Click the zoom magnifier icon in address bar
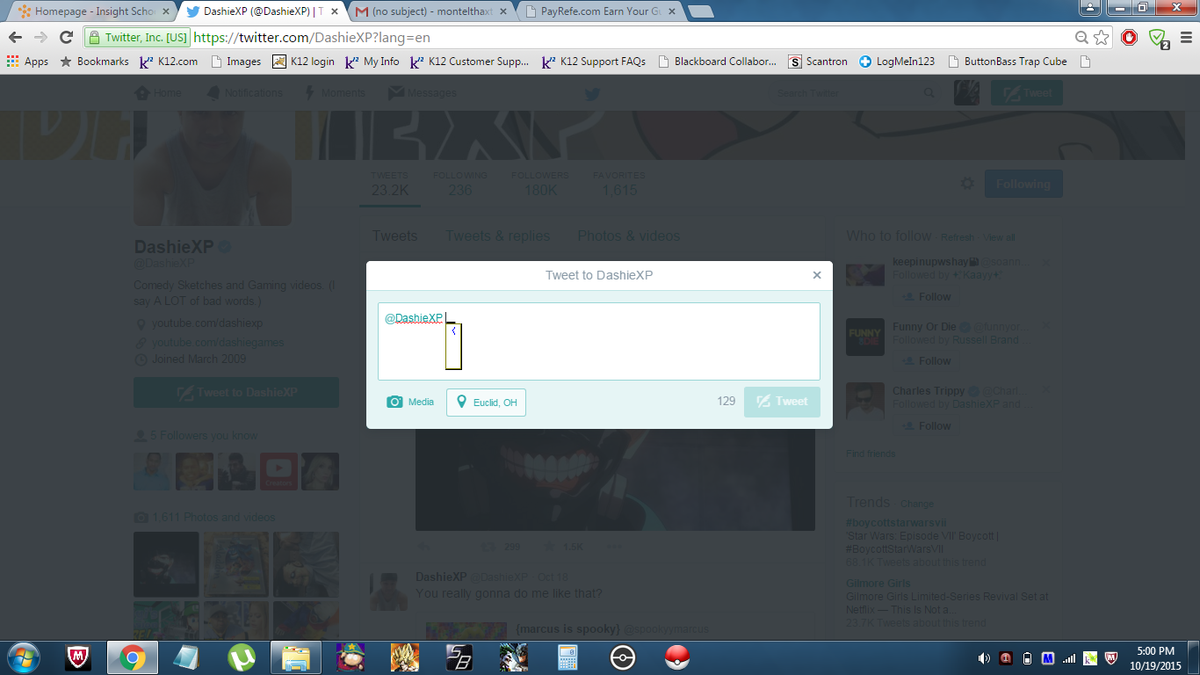The width and height of the screenshot is (1200, 675). pos(1083,37)
